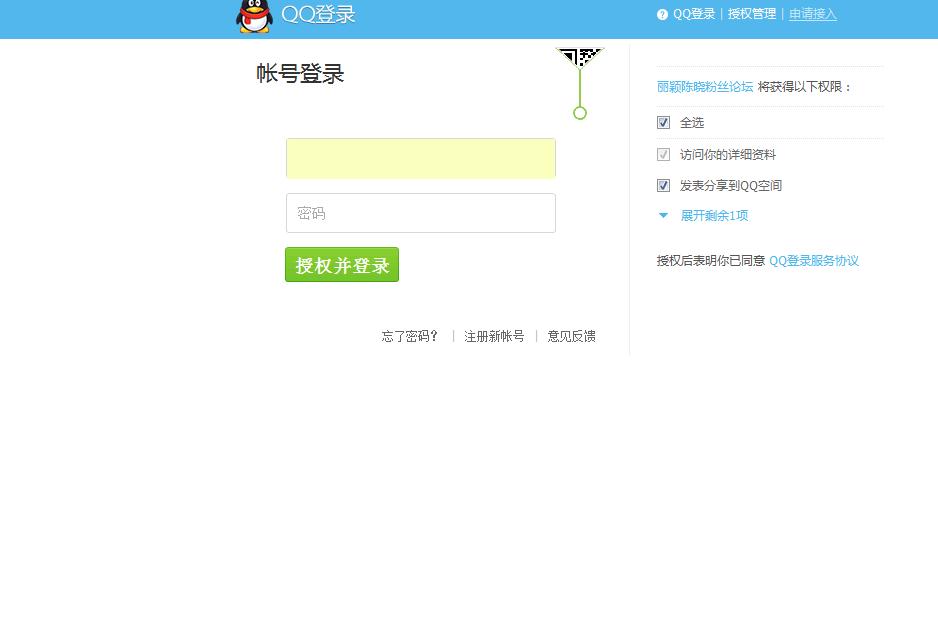Viewport: 938px width, 637px height.
Task: Open the 丽颖陈晓粉丝论坛 app link
Action: (x=705, y=87)
